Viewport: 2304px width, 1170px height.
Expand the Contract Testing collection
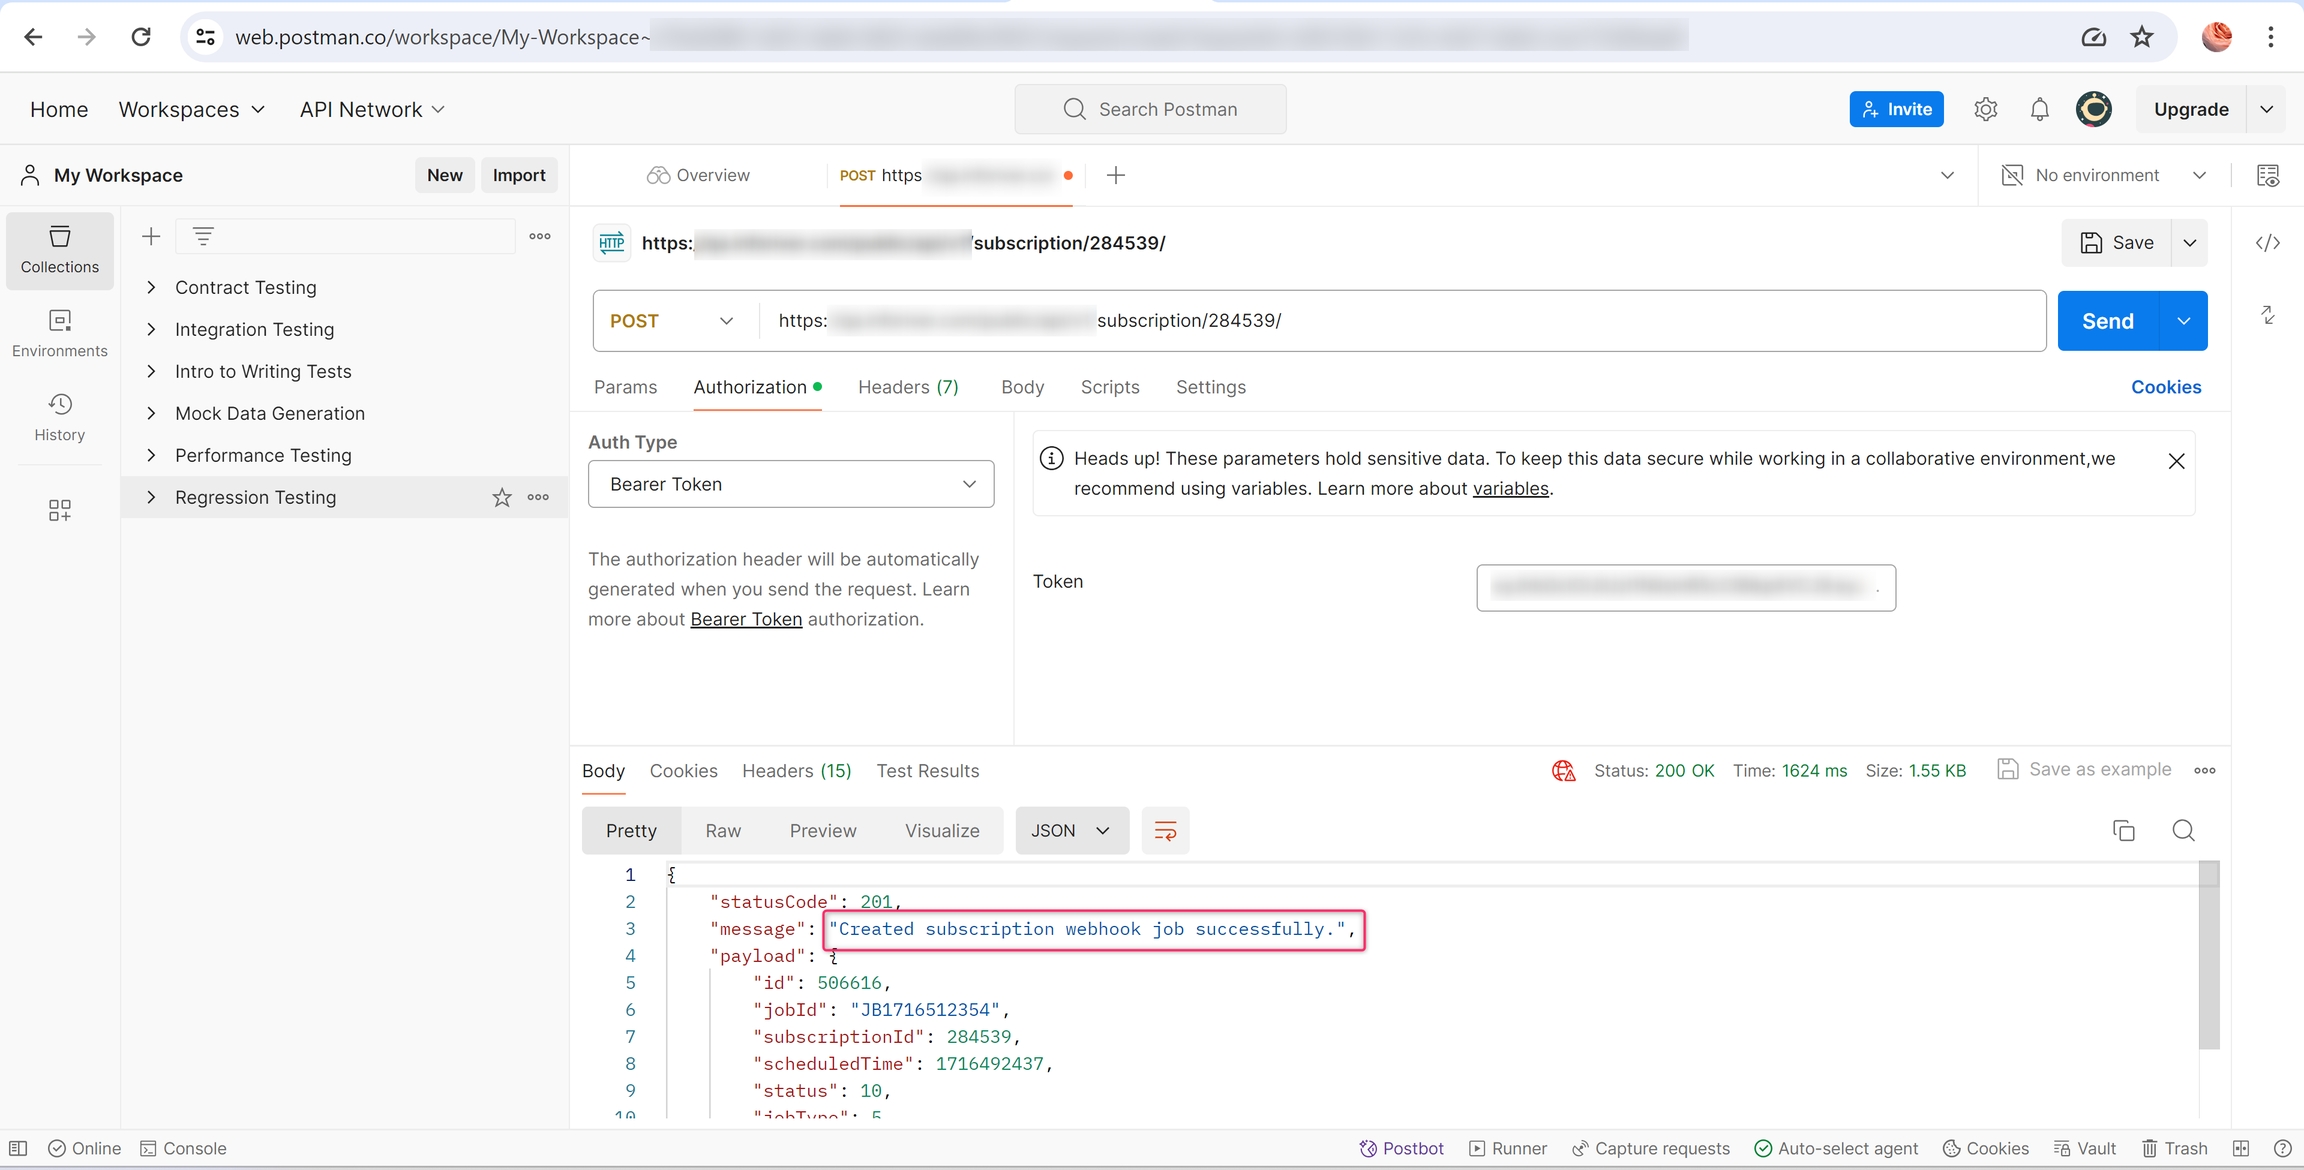pos(151,287)
